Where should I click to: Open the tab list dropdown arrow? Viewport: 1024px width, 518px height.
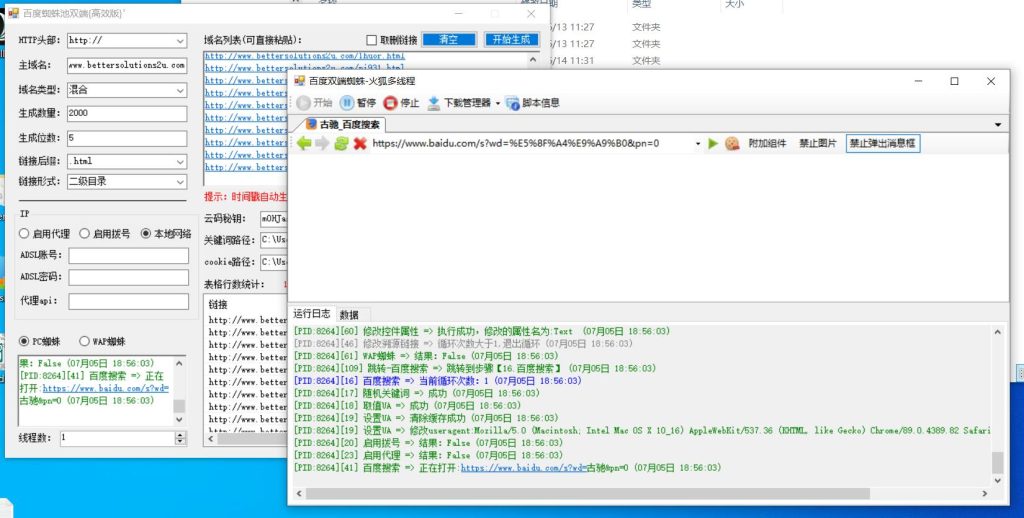point(998,125)
